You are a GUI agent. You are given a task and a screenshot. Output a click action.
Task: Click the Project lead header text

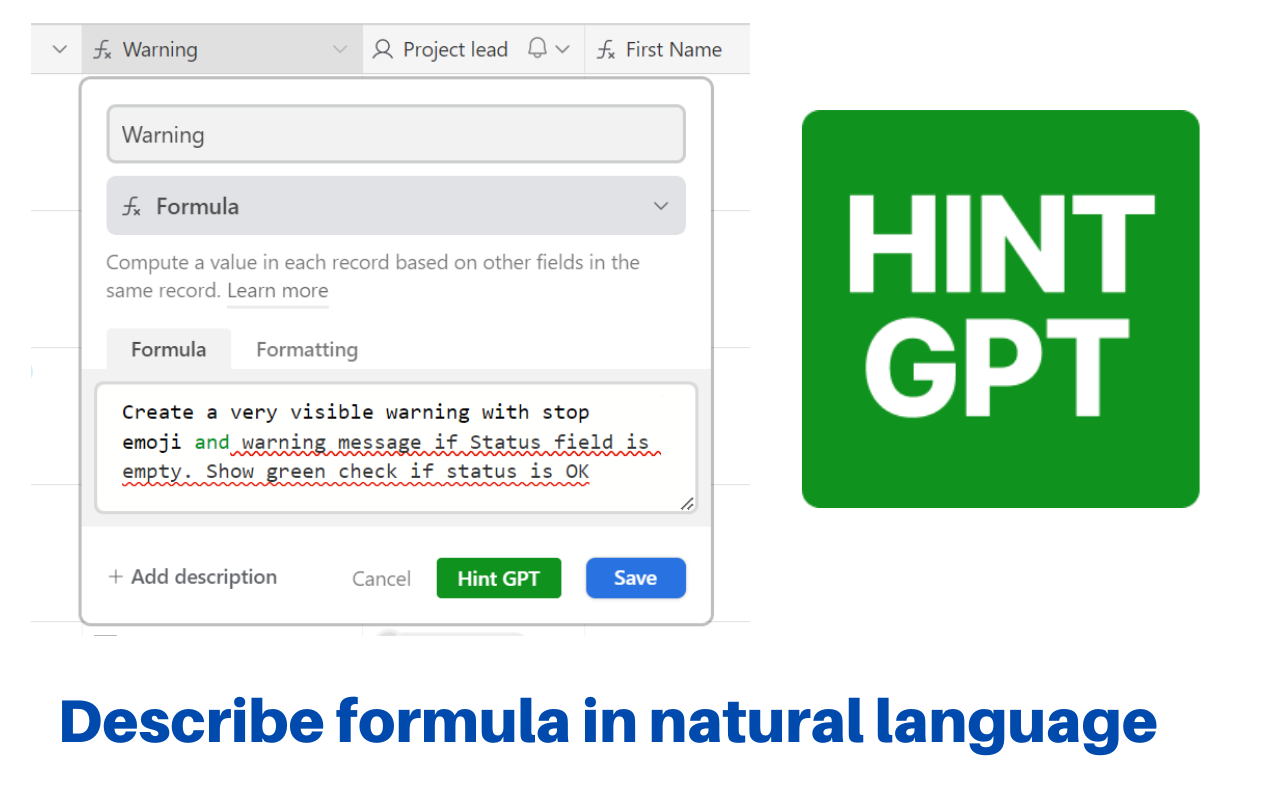pyautogui.click(x=455, y=49)
